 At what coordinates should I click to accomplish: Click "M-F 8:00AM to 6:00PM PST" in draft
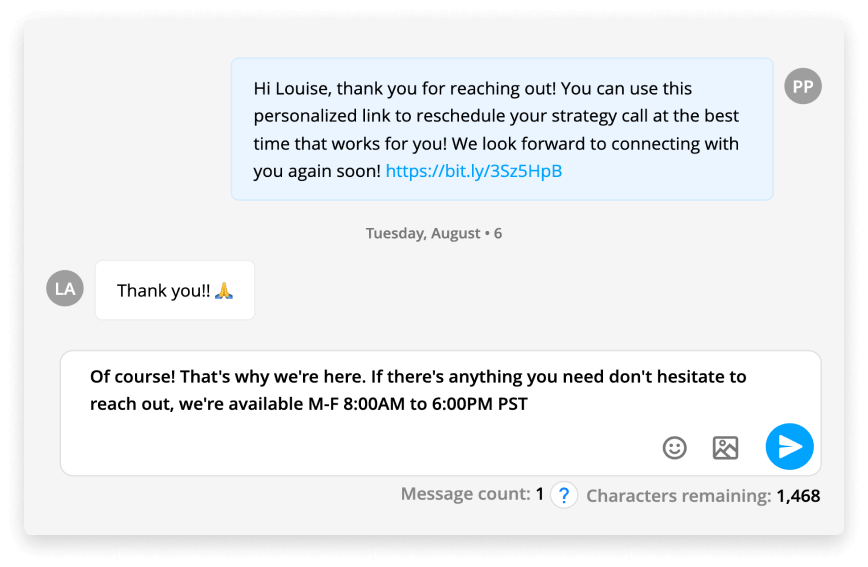point(421,404)
